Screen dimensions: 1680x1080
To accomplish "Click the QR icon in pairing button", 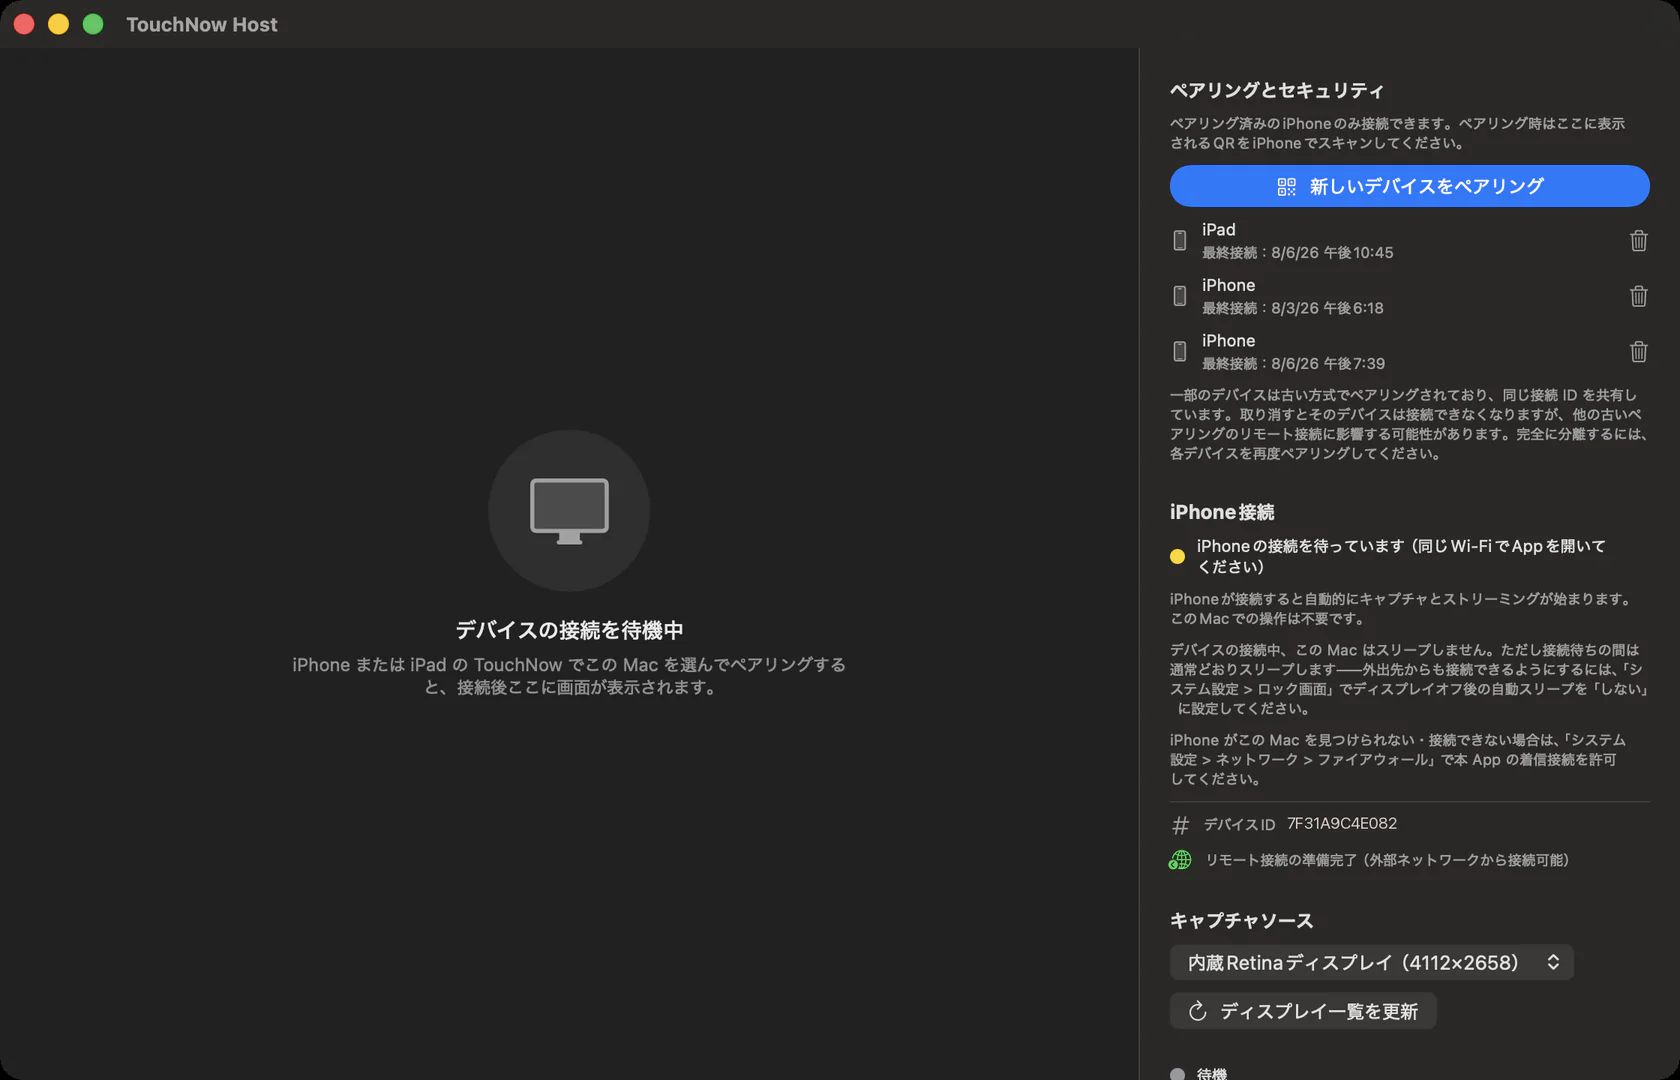I will pyautogui.click(x=1286, y=187).
